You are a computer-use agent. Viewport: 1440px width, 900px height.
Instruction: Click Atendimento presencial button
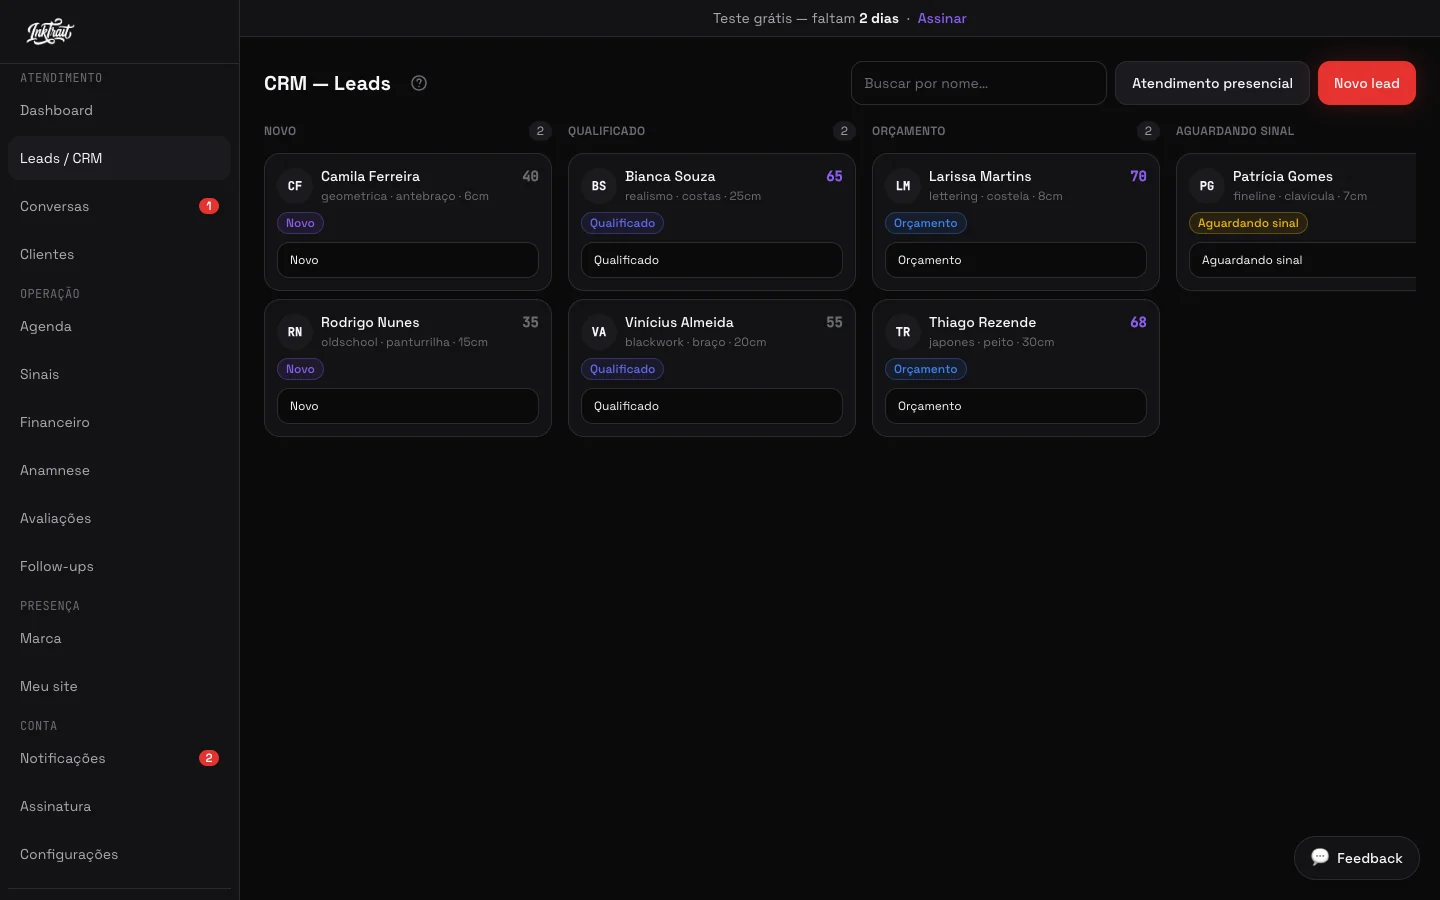click(x=1212, y=83)
